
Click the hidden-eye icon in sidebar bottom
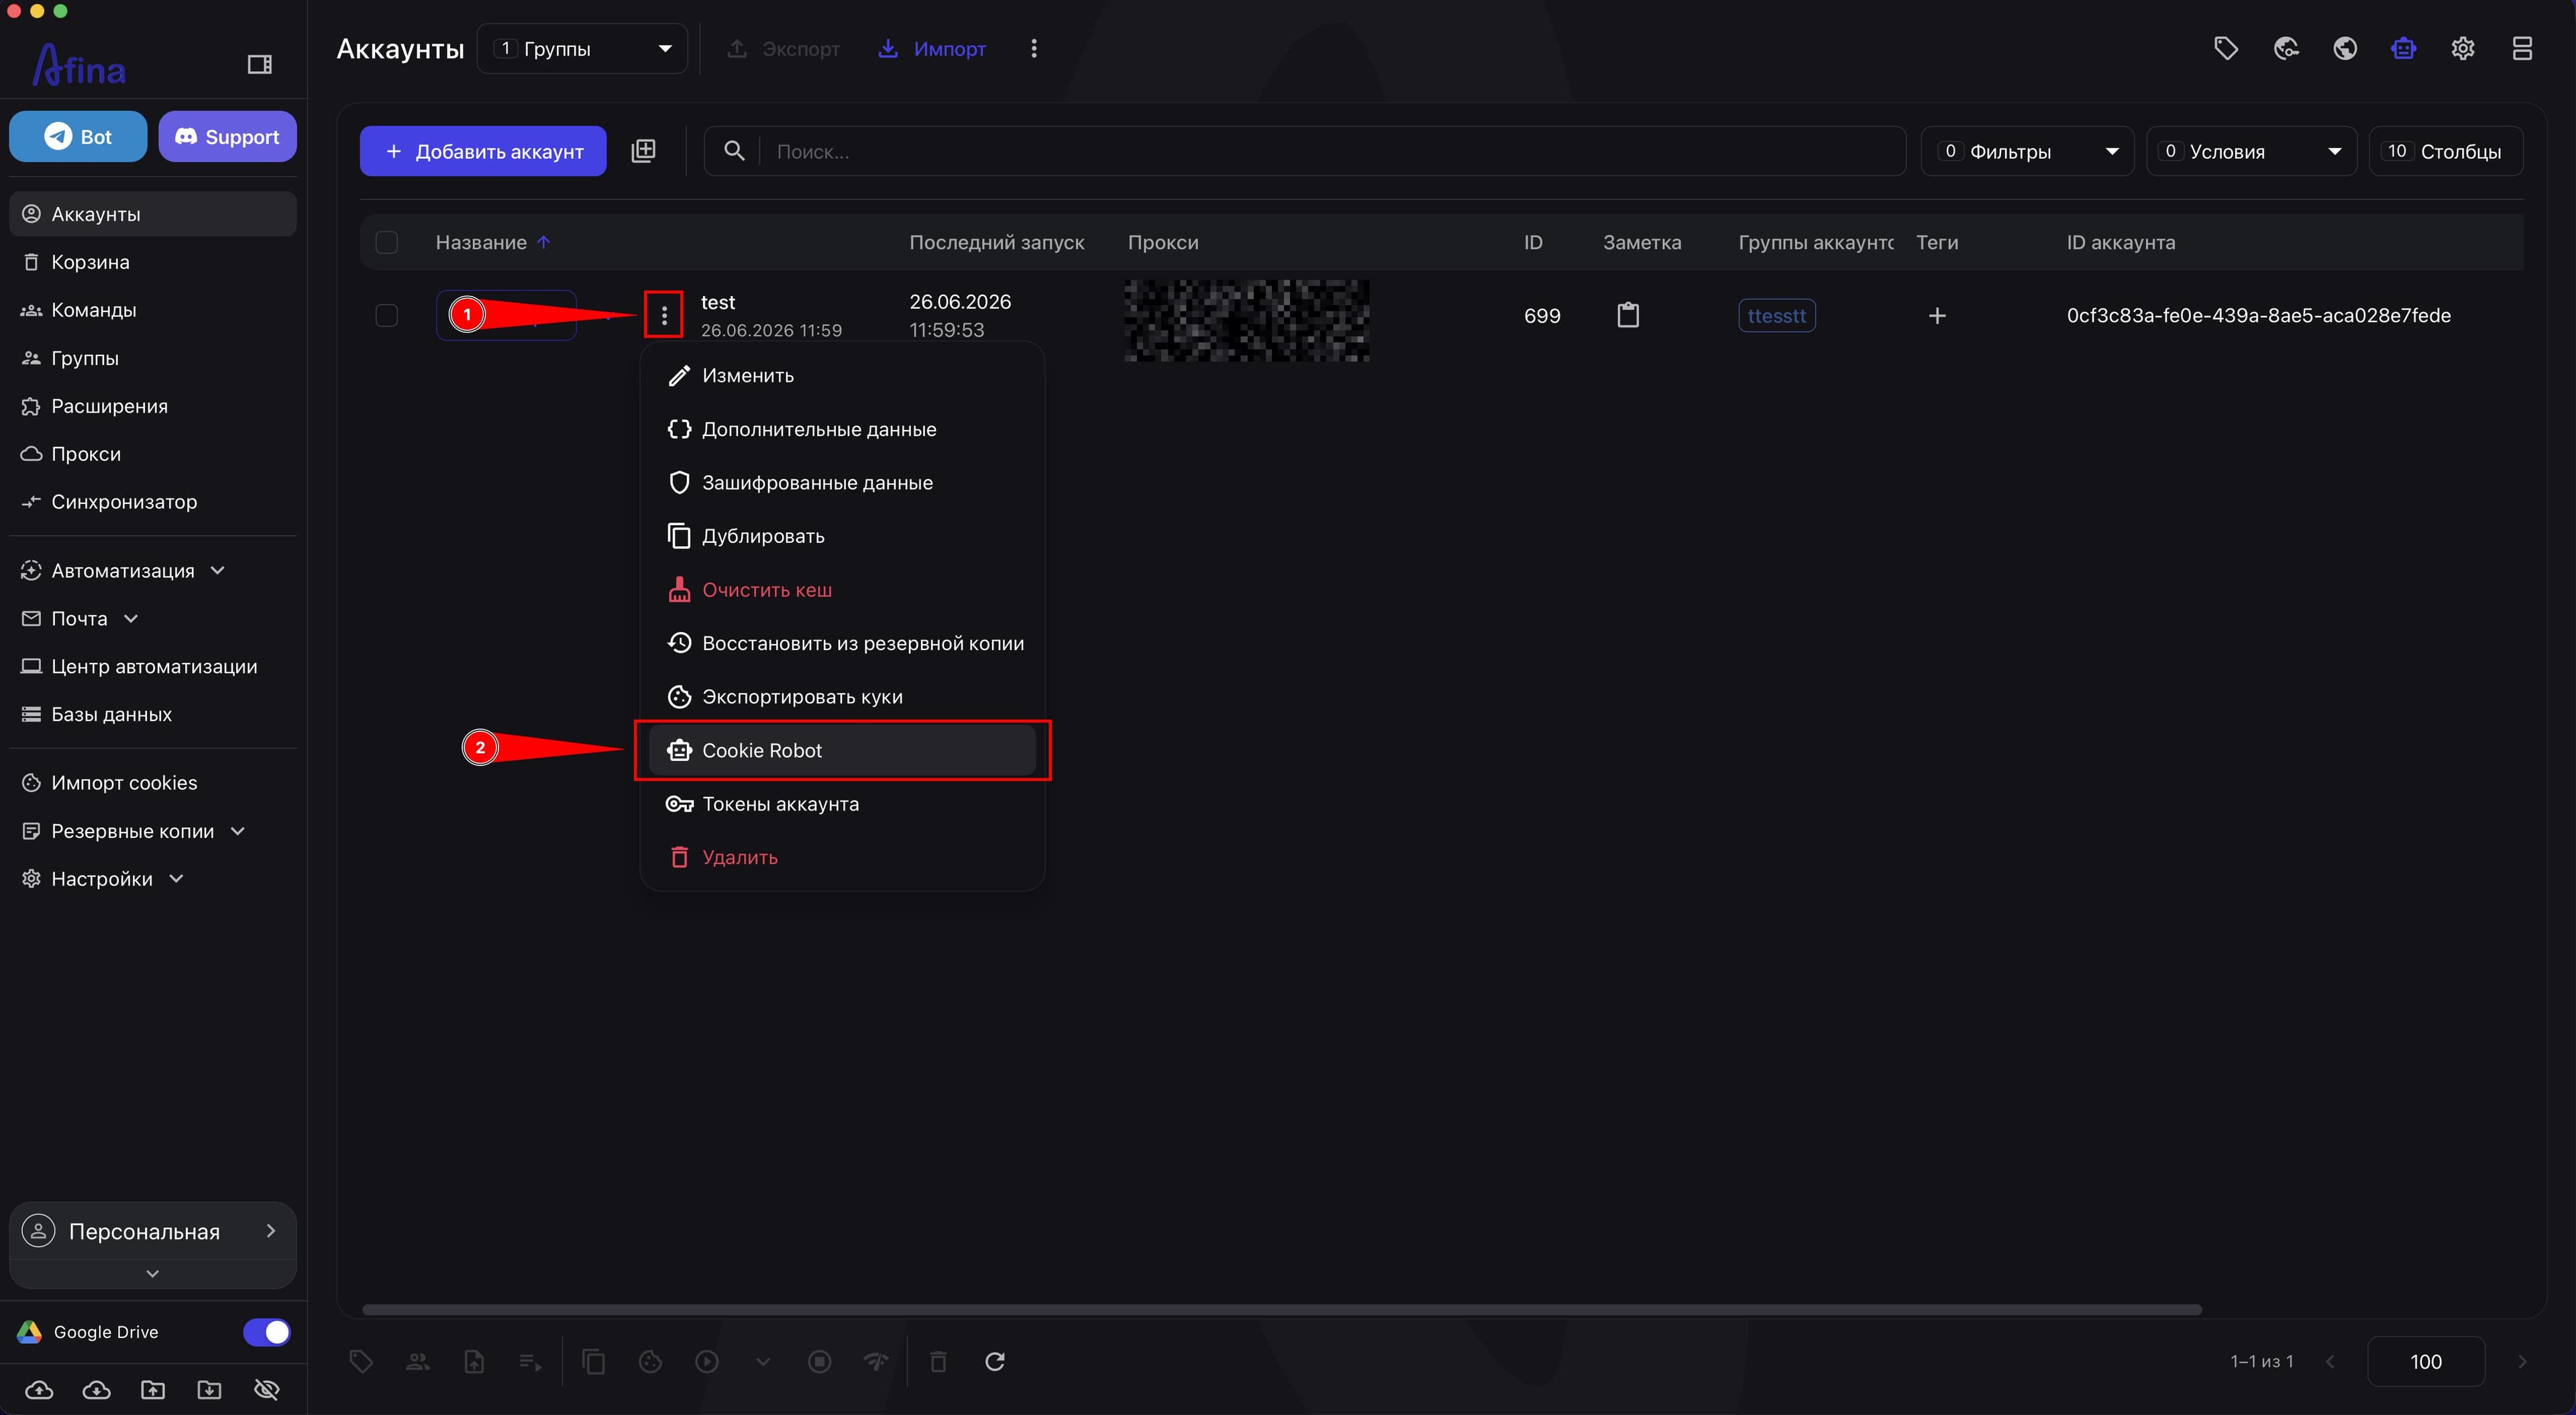[266, 1389]
